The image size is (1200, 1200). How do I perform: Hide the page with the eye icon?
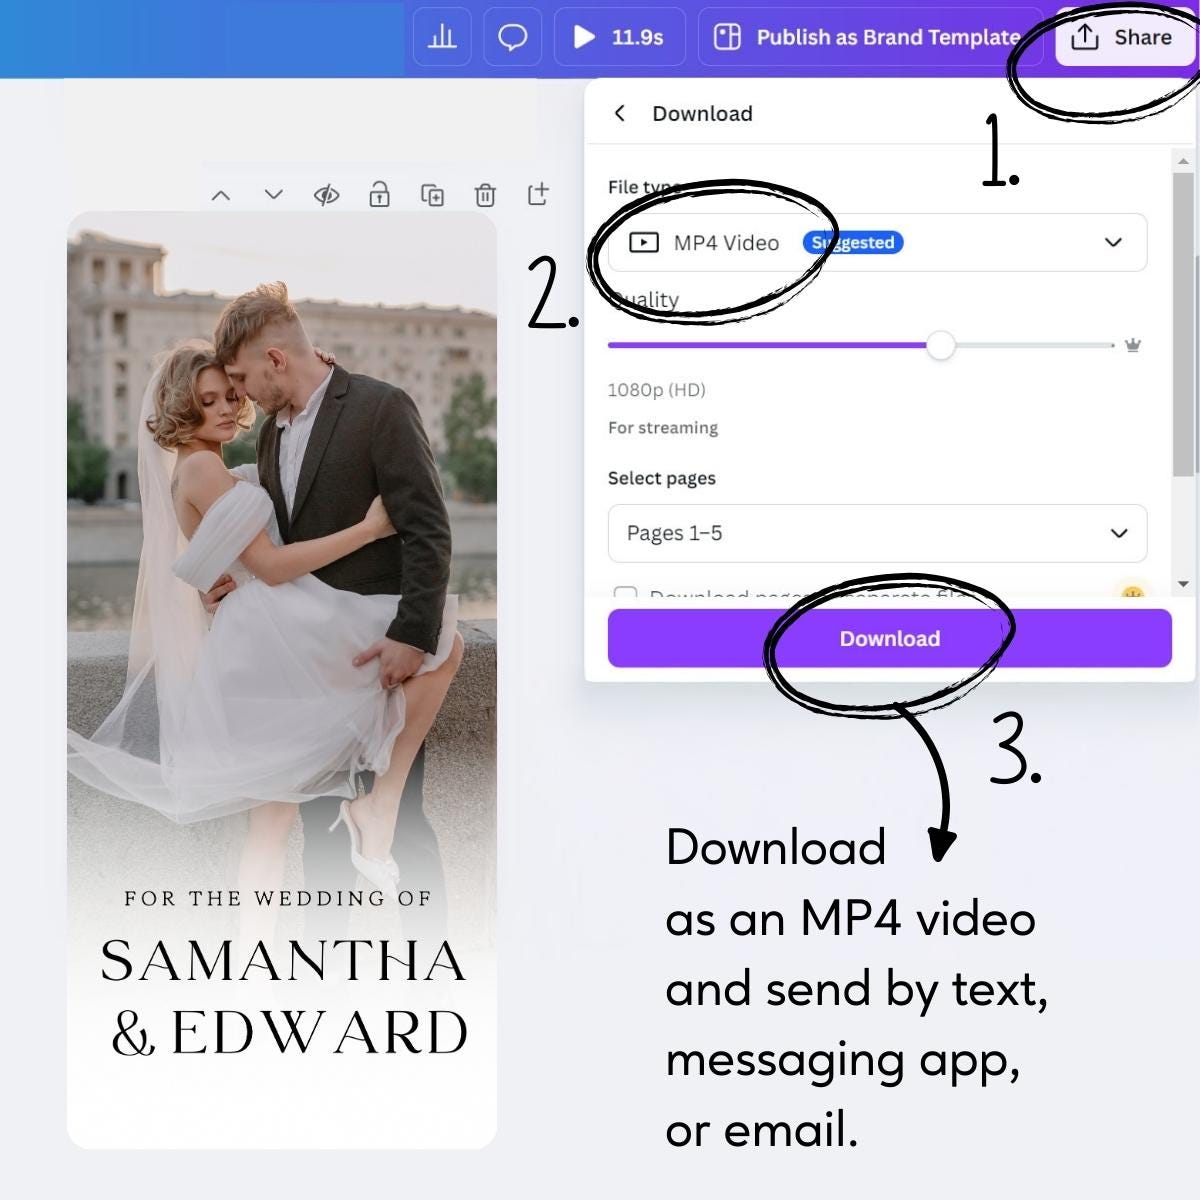326,195
